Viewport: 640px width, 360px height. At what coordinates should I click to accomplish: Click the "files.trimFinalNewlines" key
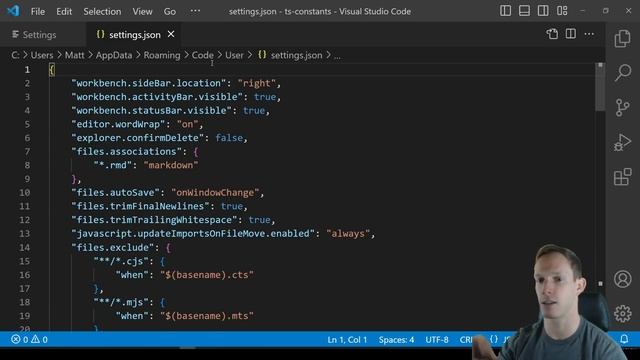(140, 206)
